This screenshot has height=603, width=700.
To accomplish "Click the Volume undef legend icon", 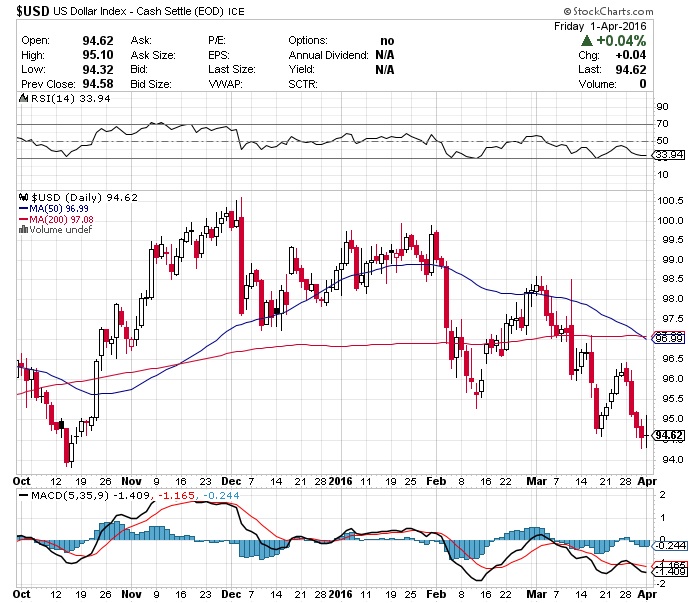I will click(x=23, y=230).
